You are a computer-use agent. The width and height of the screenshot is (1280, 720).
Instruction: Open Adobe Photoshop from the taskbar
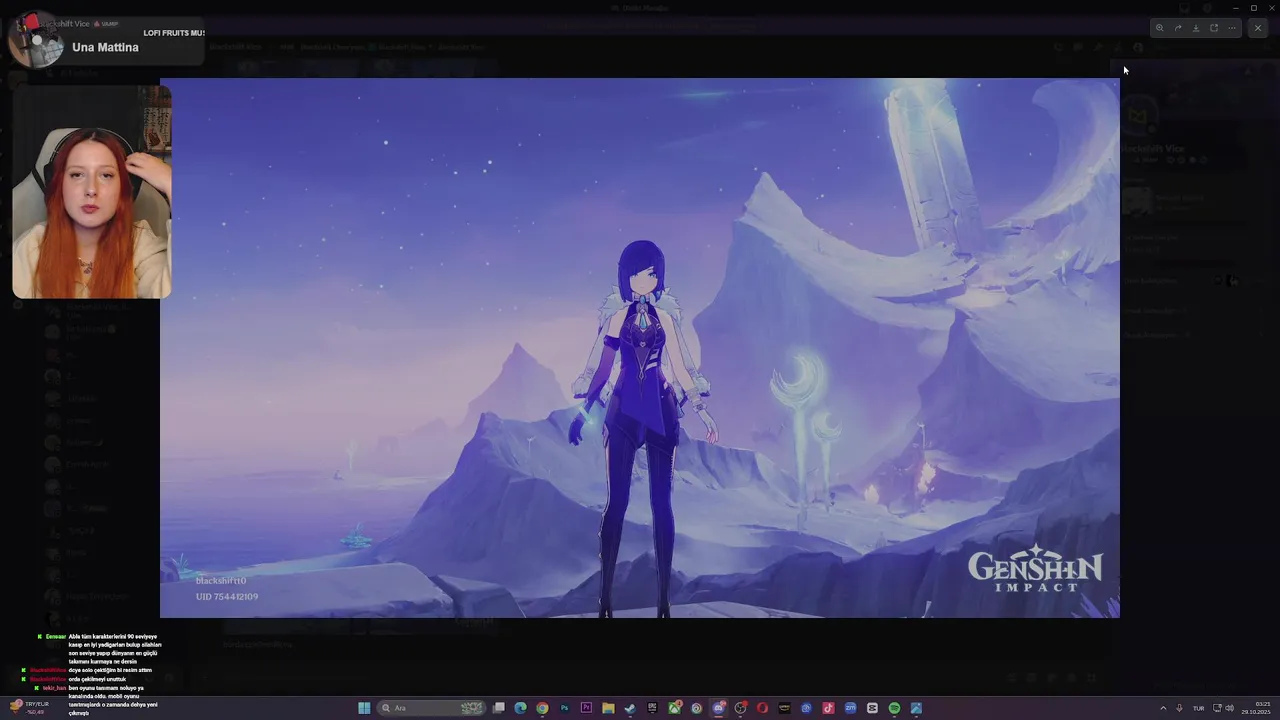tap(564, 708)
